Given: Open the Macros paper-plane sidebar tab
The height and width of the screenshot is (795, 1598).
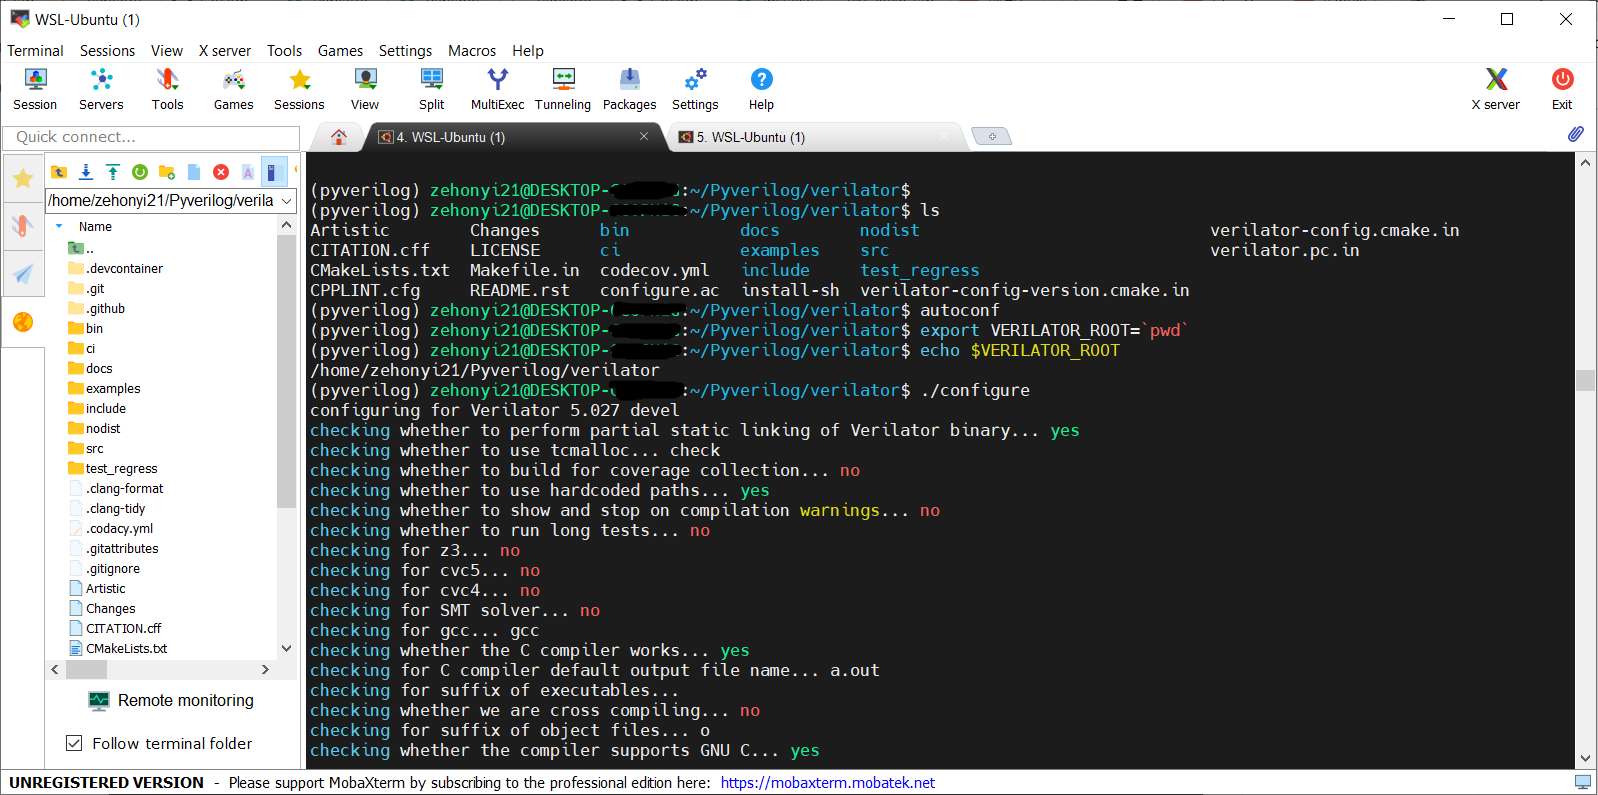Looking at the screenshot, I should coord(23,273).
